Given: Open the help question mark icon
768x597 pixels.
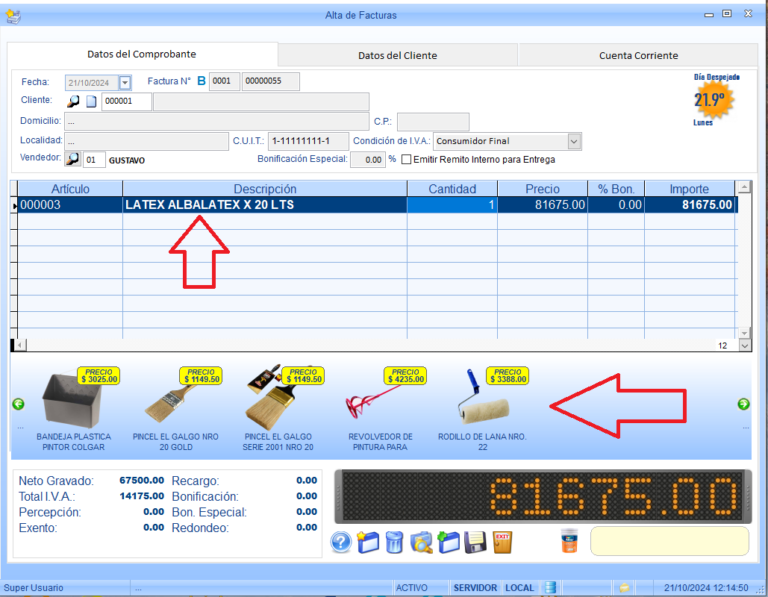Looking at the screenshot, I should 341,543.
